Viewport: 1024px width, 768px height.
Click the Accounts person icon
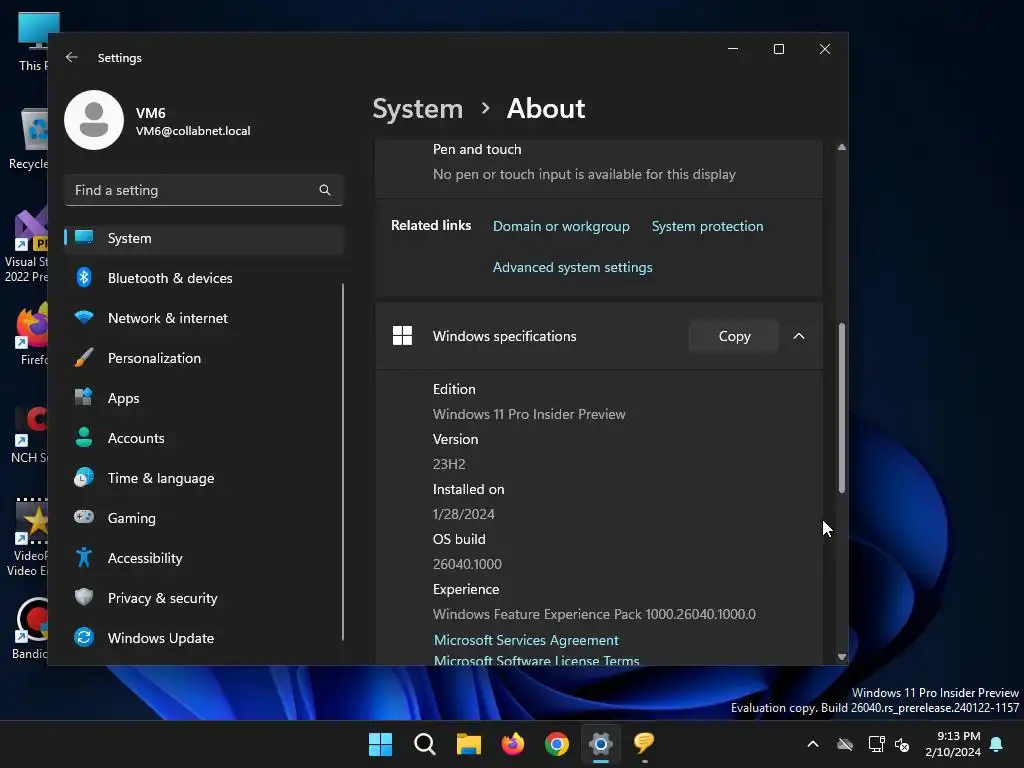(x=84, y=437)
